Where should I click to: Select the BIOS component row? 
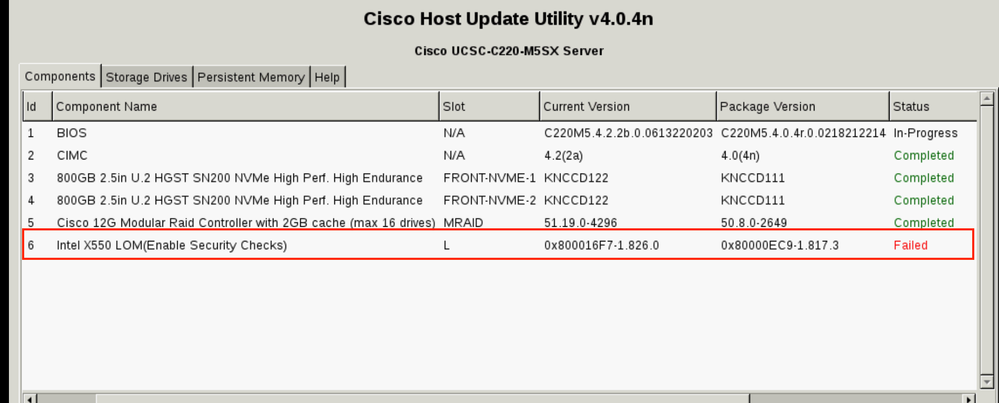tap(500, 133)
